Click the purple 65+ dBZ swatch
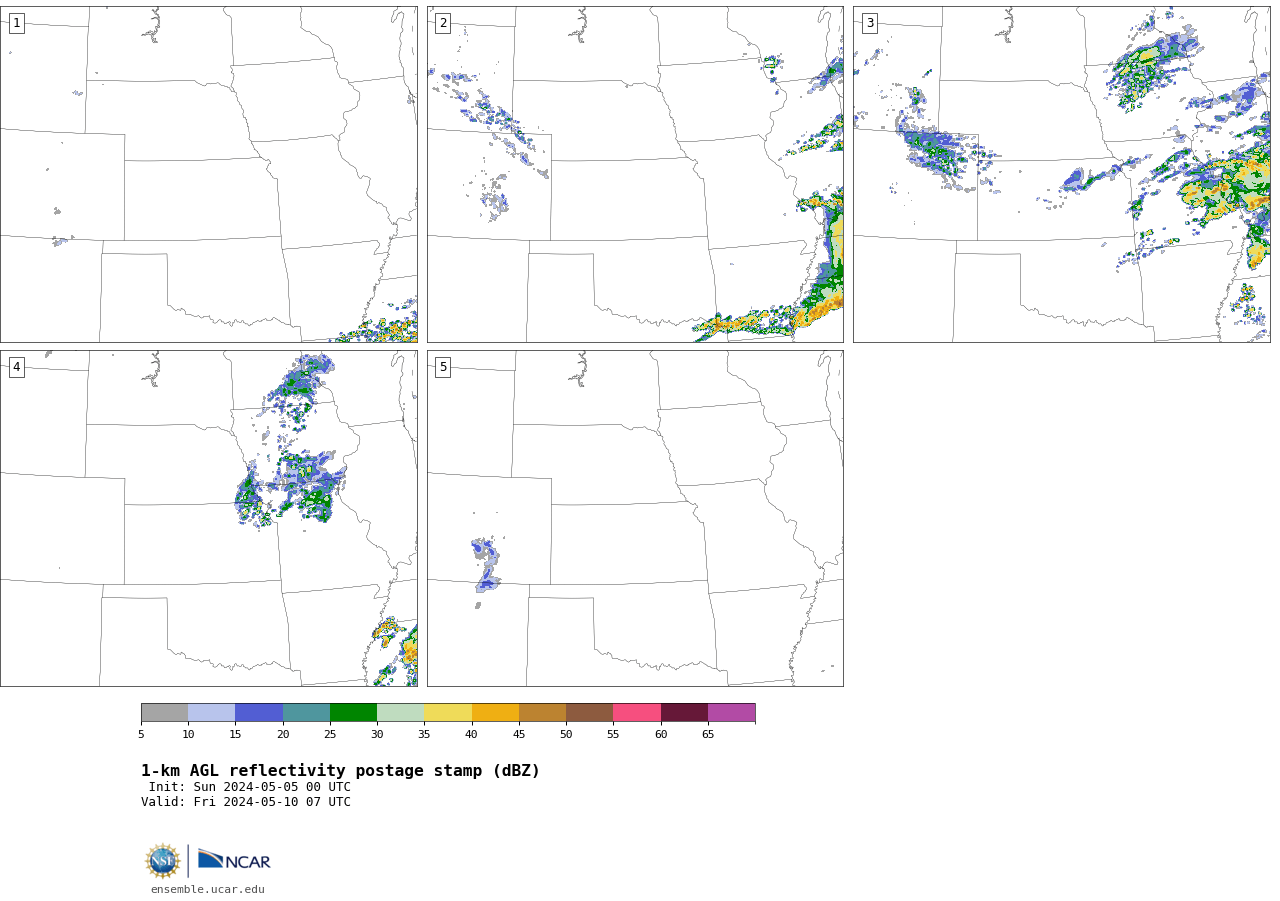Image resolution: width=1280 pixels, height=901 pixels. pos(731,712)
